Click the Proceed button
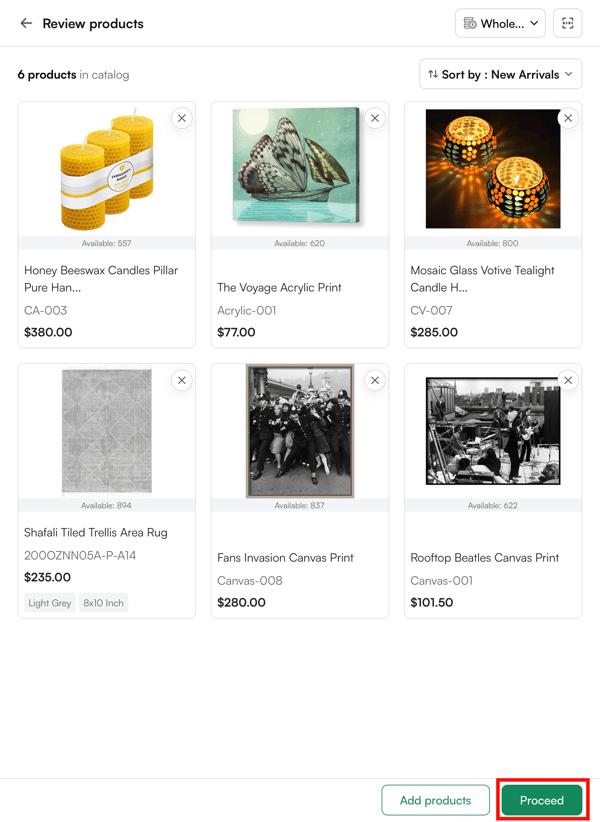This screenshot has height=822, width=600. pos(541,800)
